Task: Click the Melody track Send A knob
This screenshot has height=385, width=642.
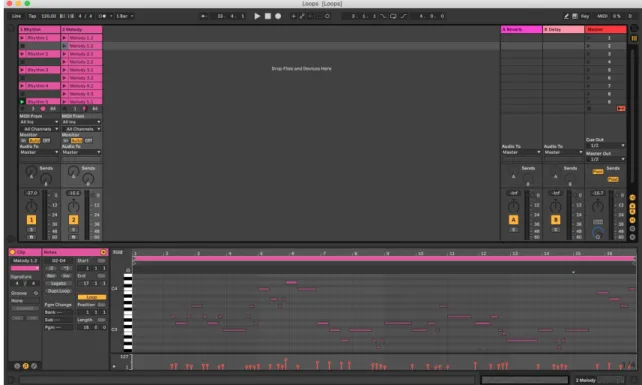Action: [74, 171]
